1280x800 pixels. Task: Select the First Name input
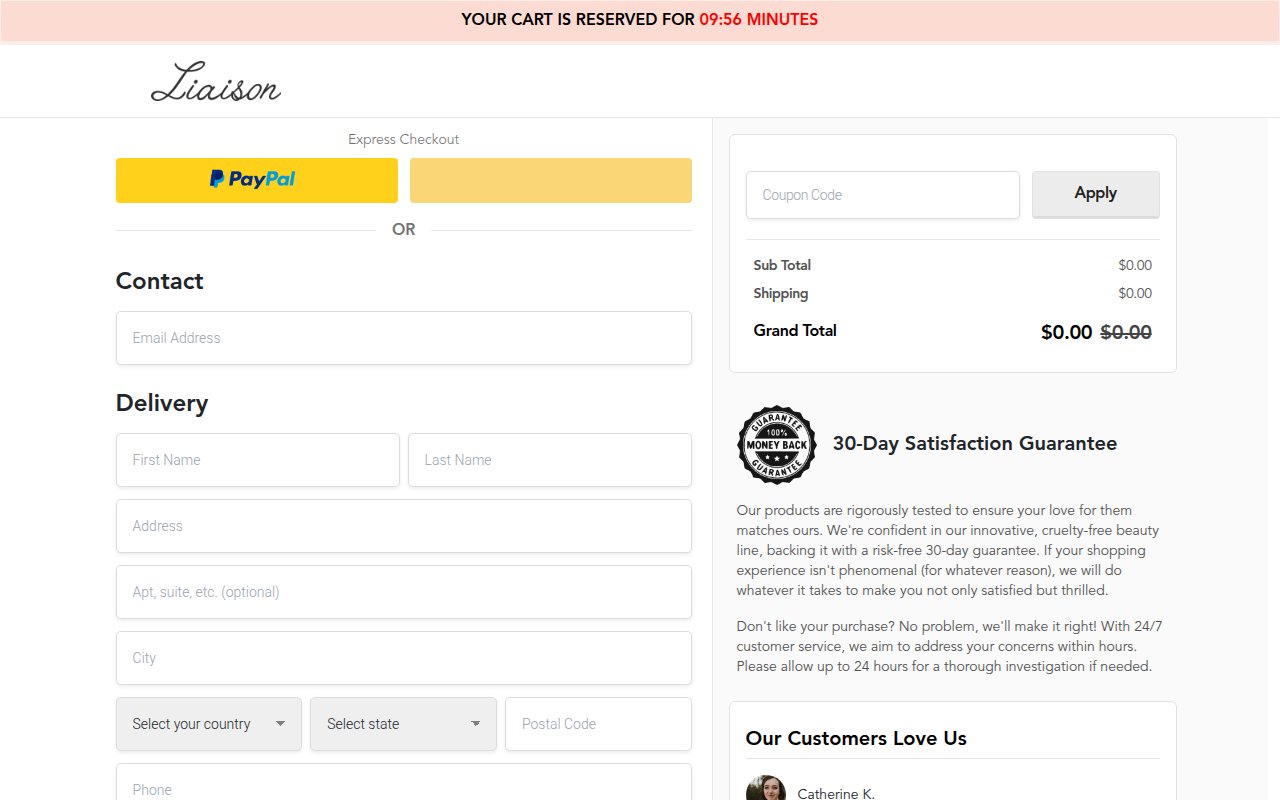coord(258,460)
